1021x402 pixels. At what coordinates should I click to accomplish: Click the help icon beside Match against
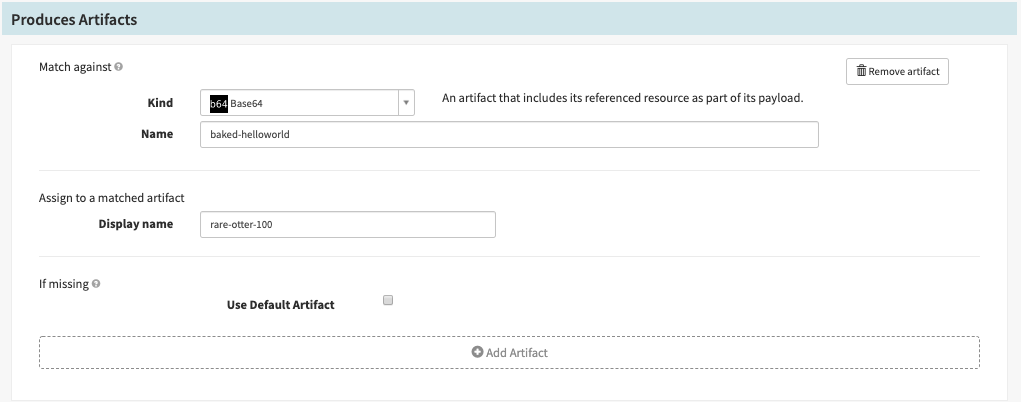pyautogui.click(x=119, y=67)
